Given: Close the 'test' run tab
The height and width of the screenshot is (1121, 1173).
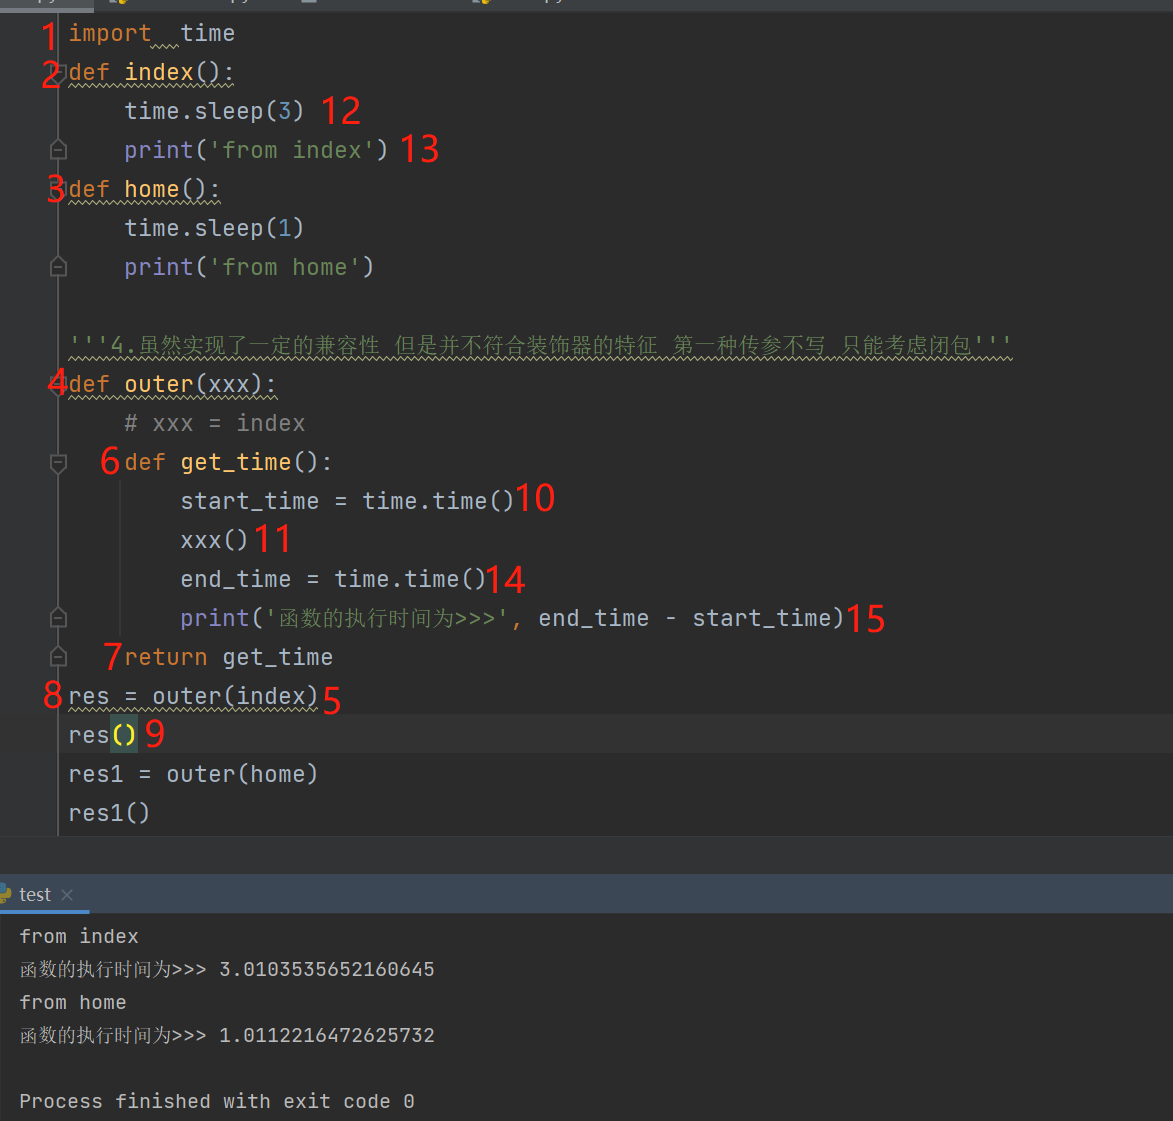Looking at the screenshot, I should point(67,894).
